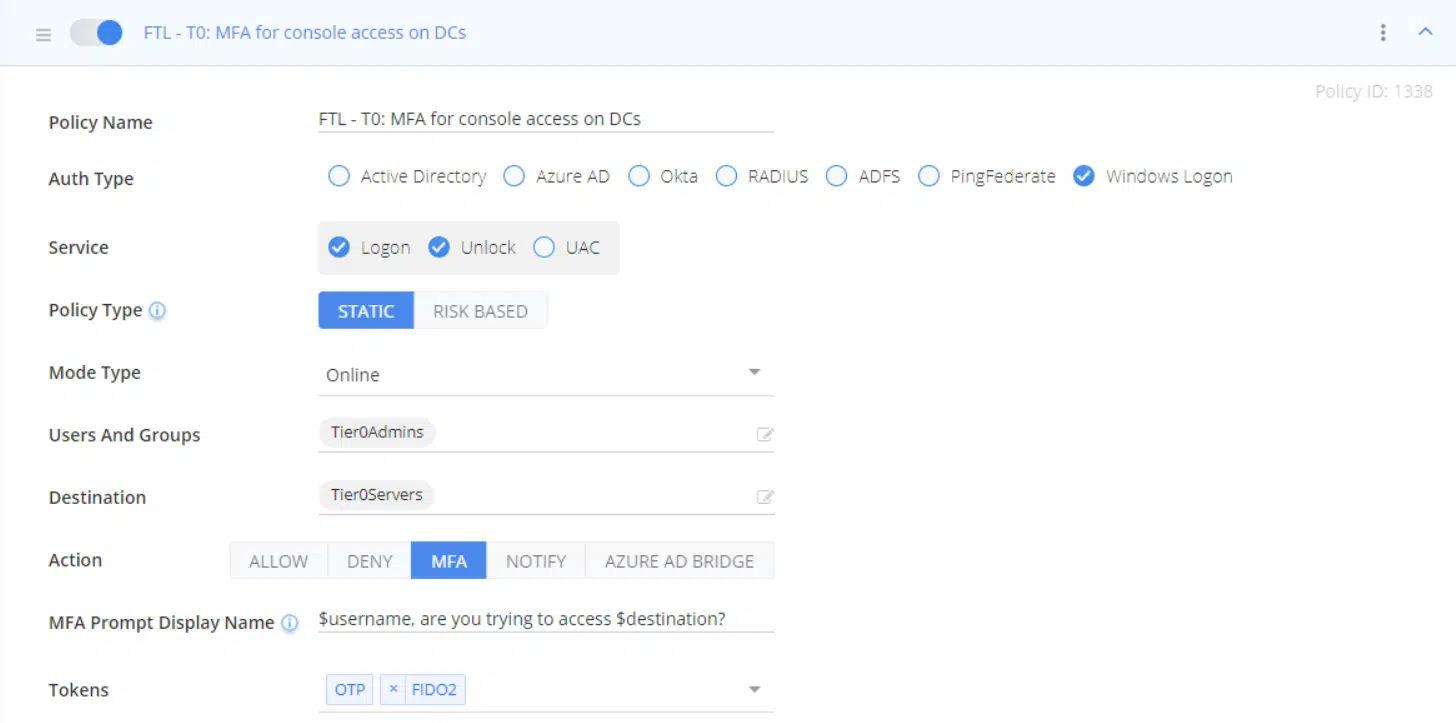The width and height of the screenshot is (1456, 723).
Task: Choose the AZURE AD BRIDGE action
Action: (679, 561)
